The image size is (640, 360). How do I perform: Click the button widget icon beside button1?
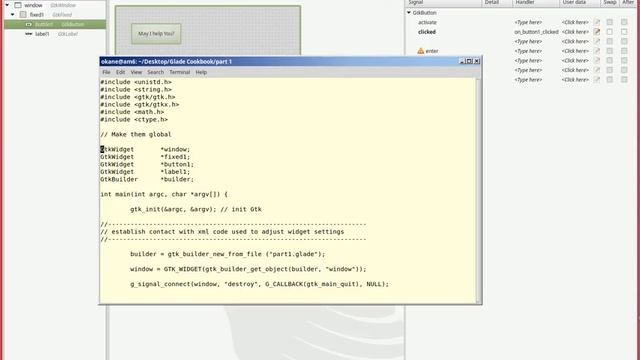coord(29,24)
